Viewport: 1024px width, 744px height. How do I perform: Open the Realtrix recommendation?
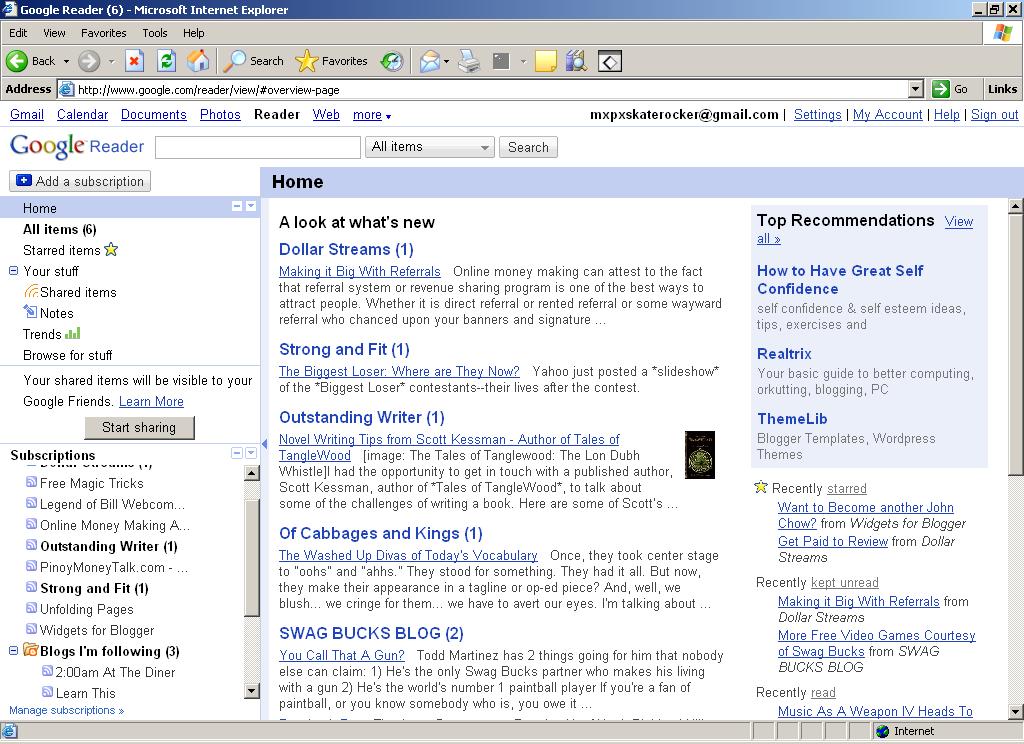tap(784, 353)
